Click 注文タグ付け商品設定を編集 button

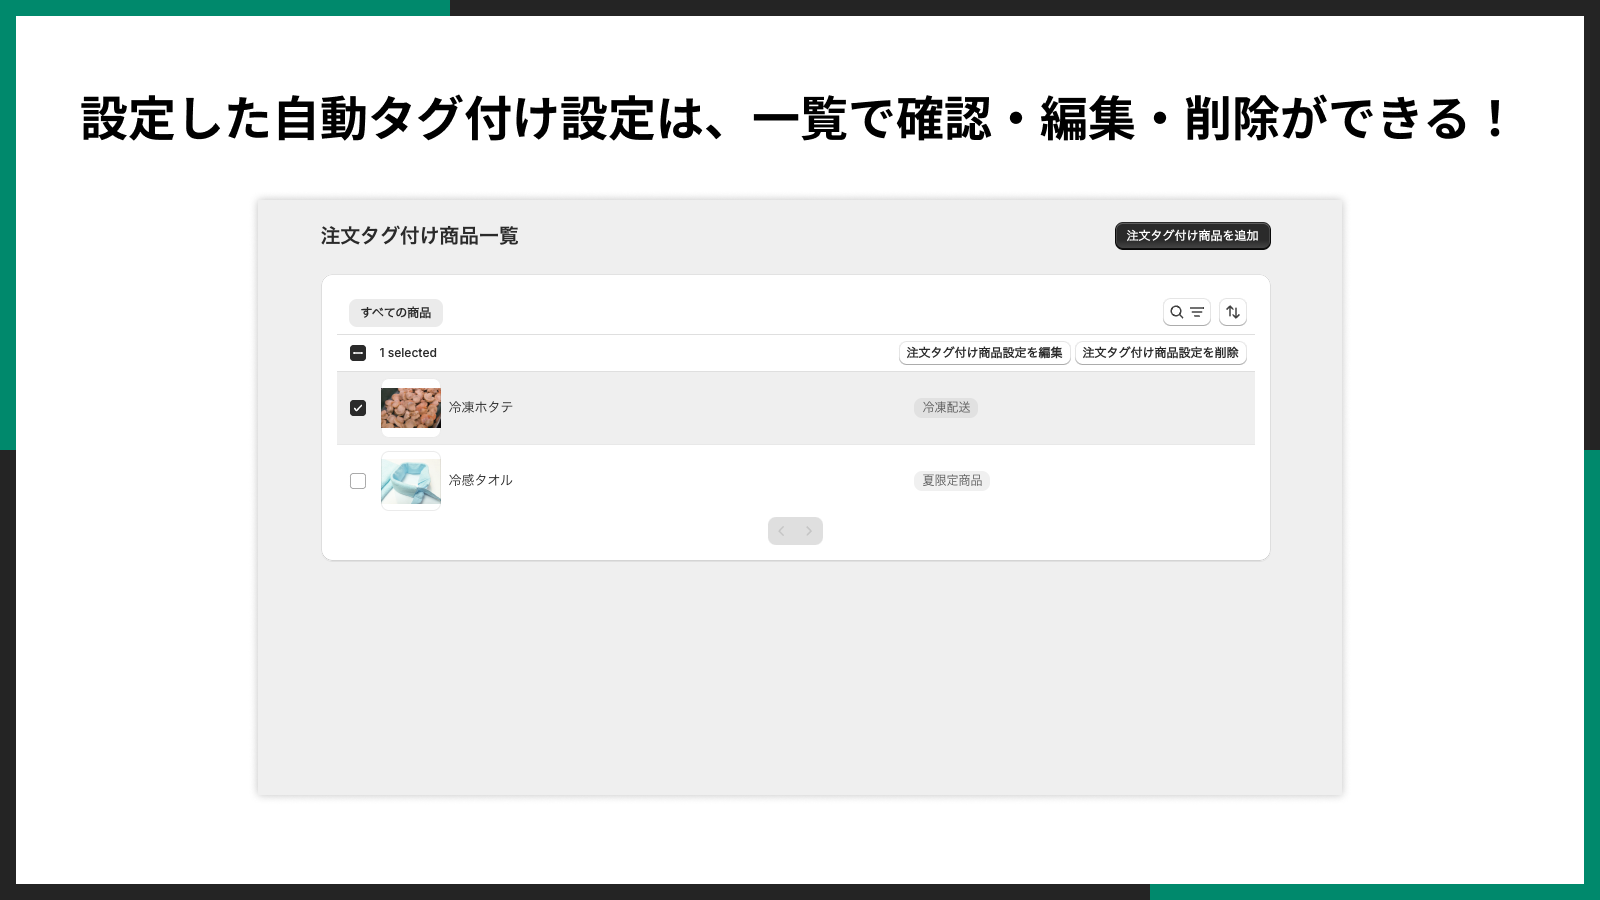point(984,352)
